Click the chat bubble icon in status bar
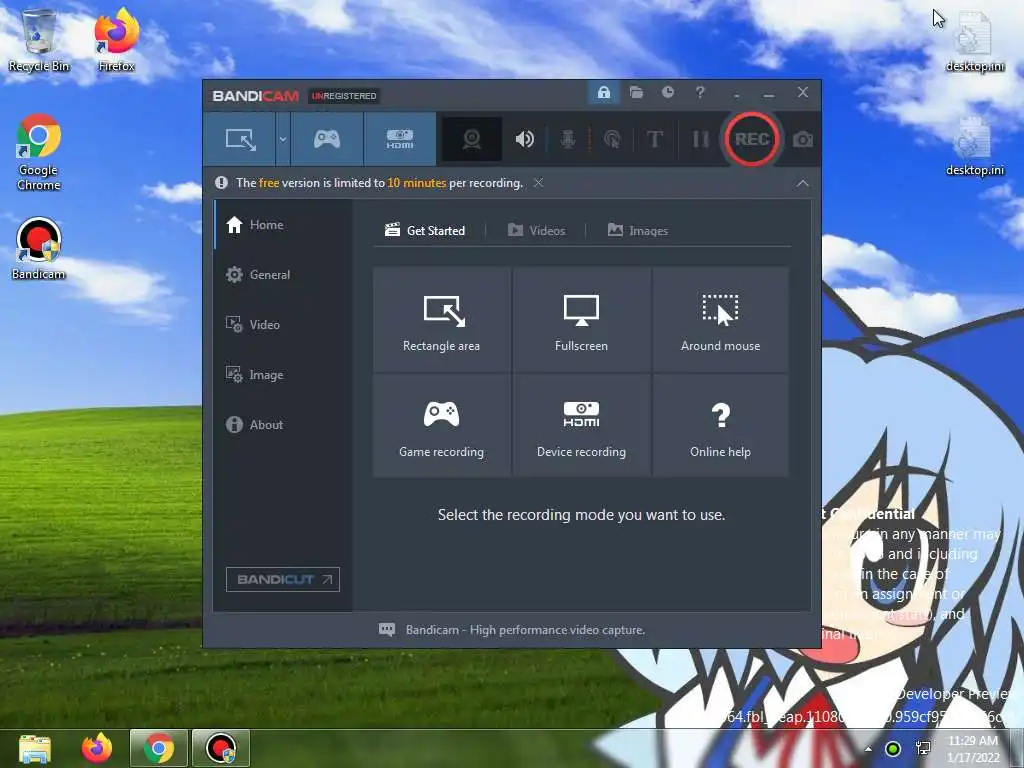Screen dimensions: 1024x768 pos(387,630)
